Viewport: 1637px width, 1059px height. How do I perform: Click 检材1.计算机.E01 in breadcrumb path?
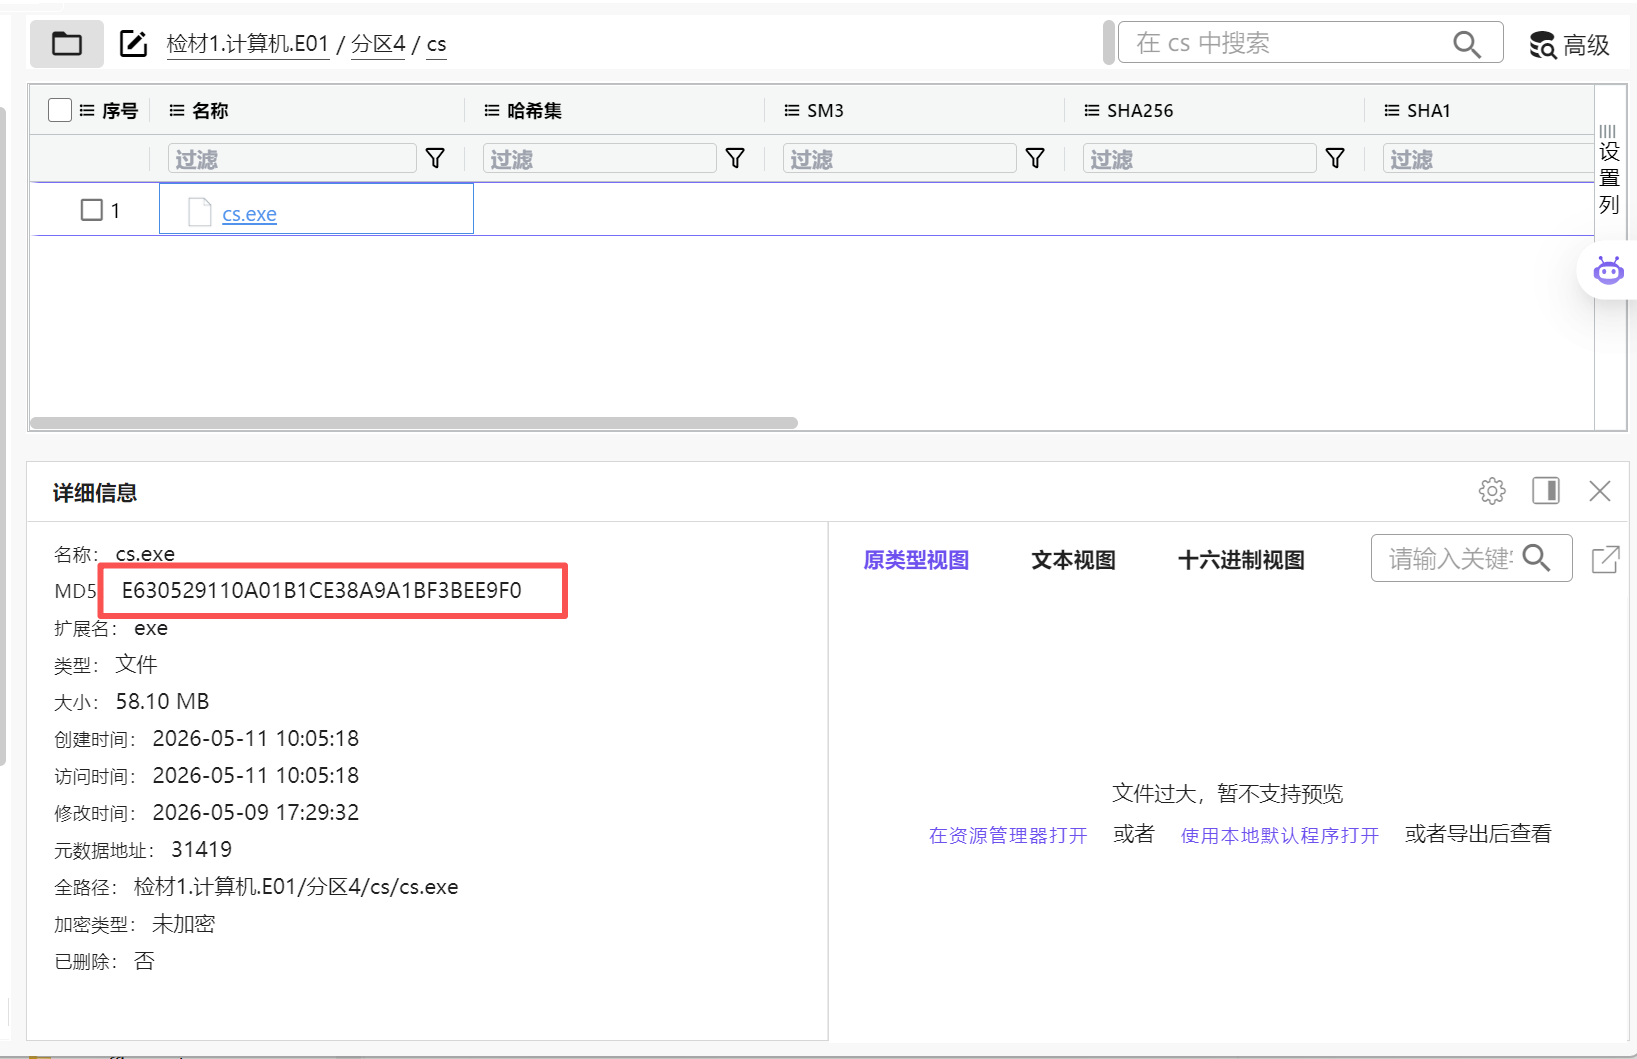pyautogui.click(x=248, y=44)
